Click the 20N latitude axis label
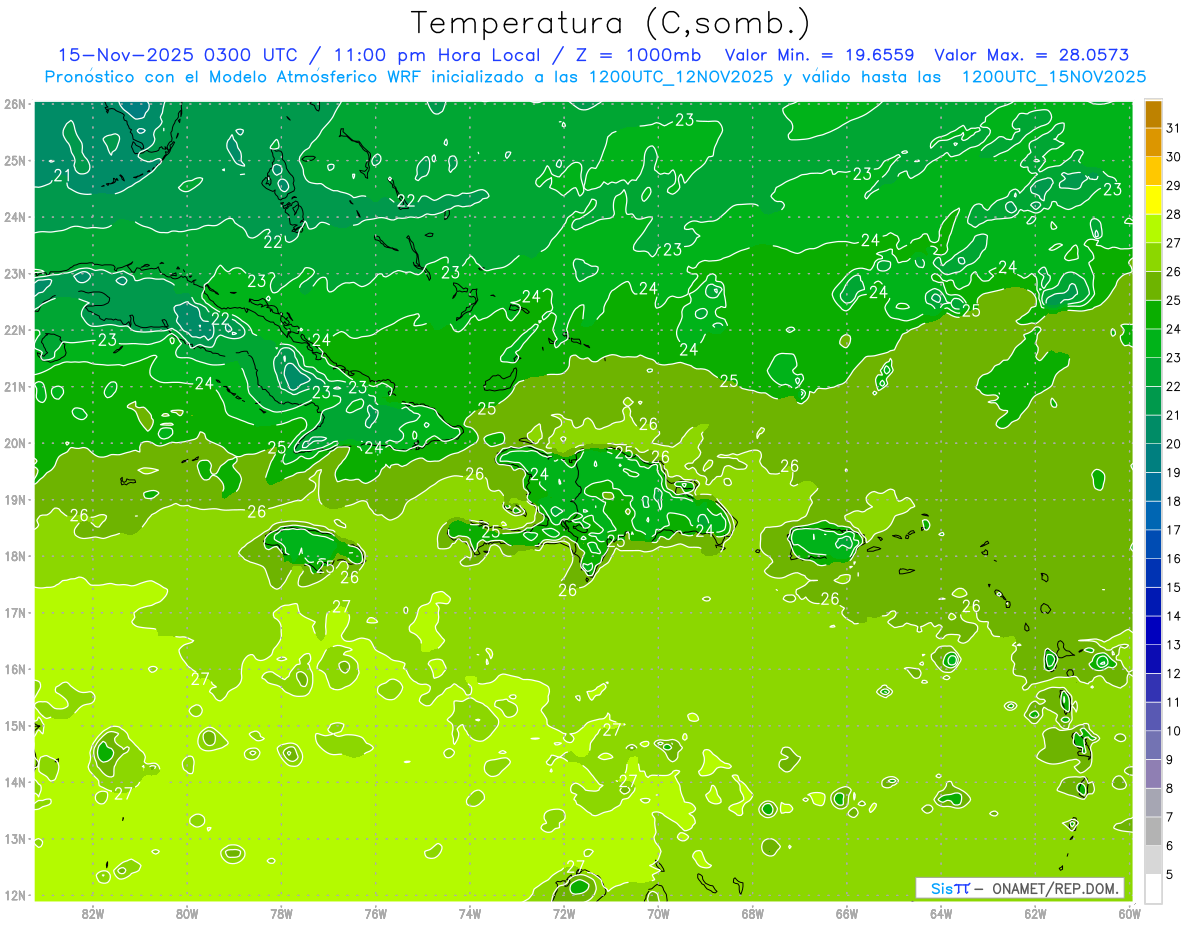1200x927 pixels. [15, 443]
